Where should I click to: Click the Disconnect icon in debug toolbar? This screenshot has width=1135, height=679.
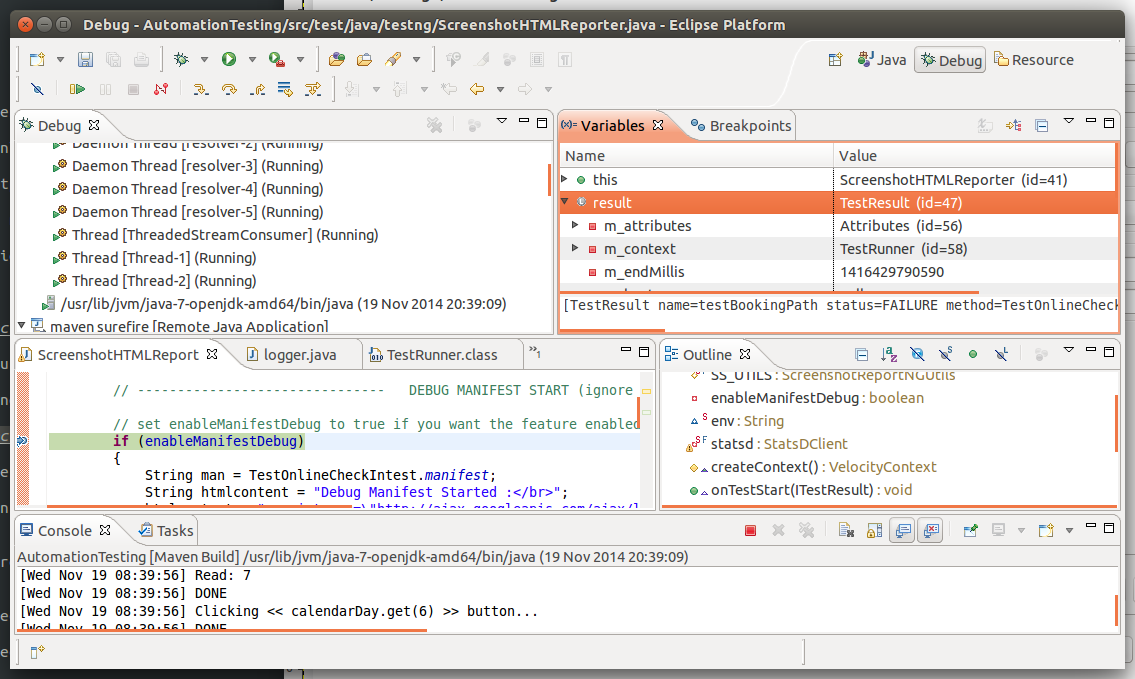point(161,89)
